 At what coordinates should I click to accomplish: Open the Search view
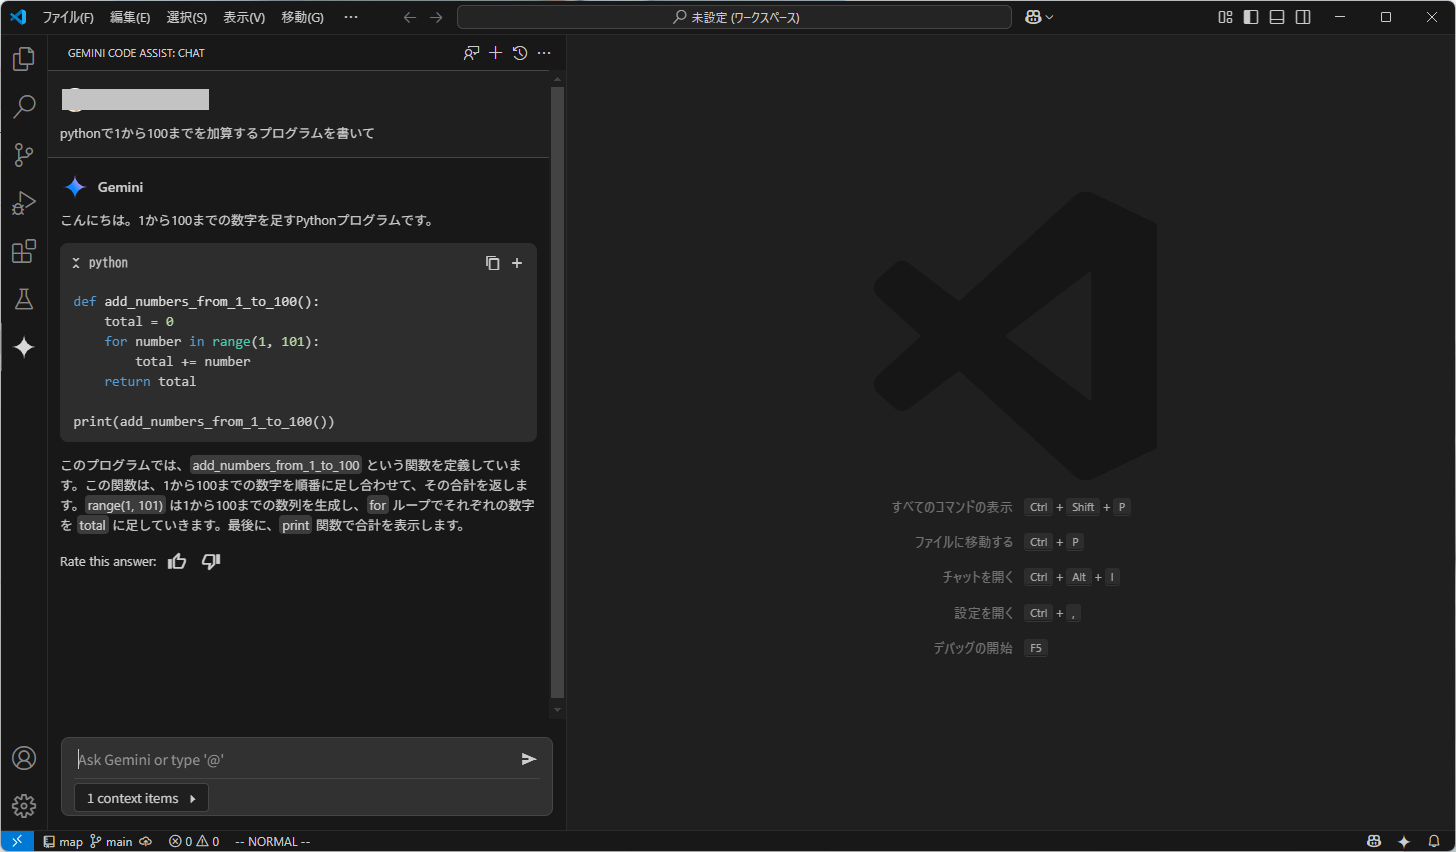24,107
